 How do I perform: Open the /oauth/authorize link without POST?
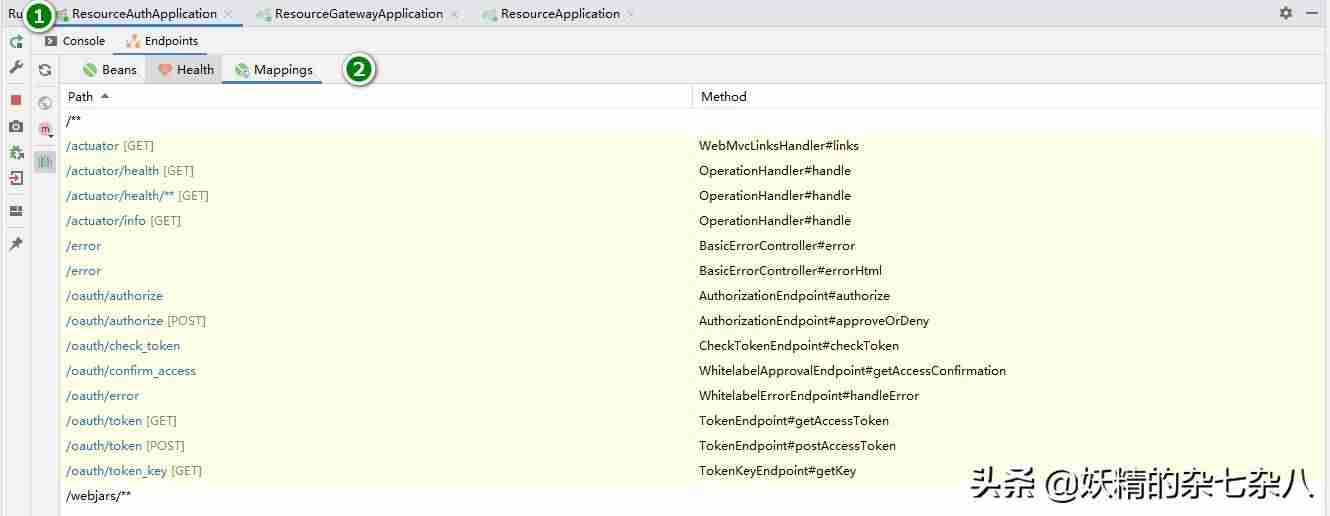[x=114, y=296]
